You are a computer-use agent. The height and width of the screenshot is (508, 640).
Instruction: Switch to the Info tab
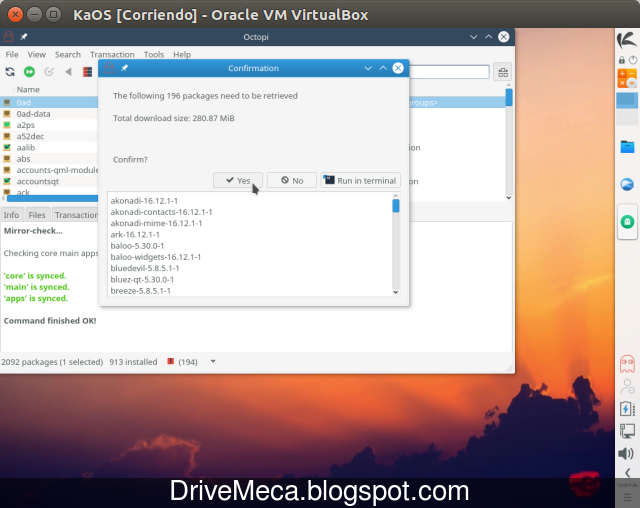tap(11, 215)
